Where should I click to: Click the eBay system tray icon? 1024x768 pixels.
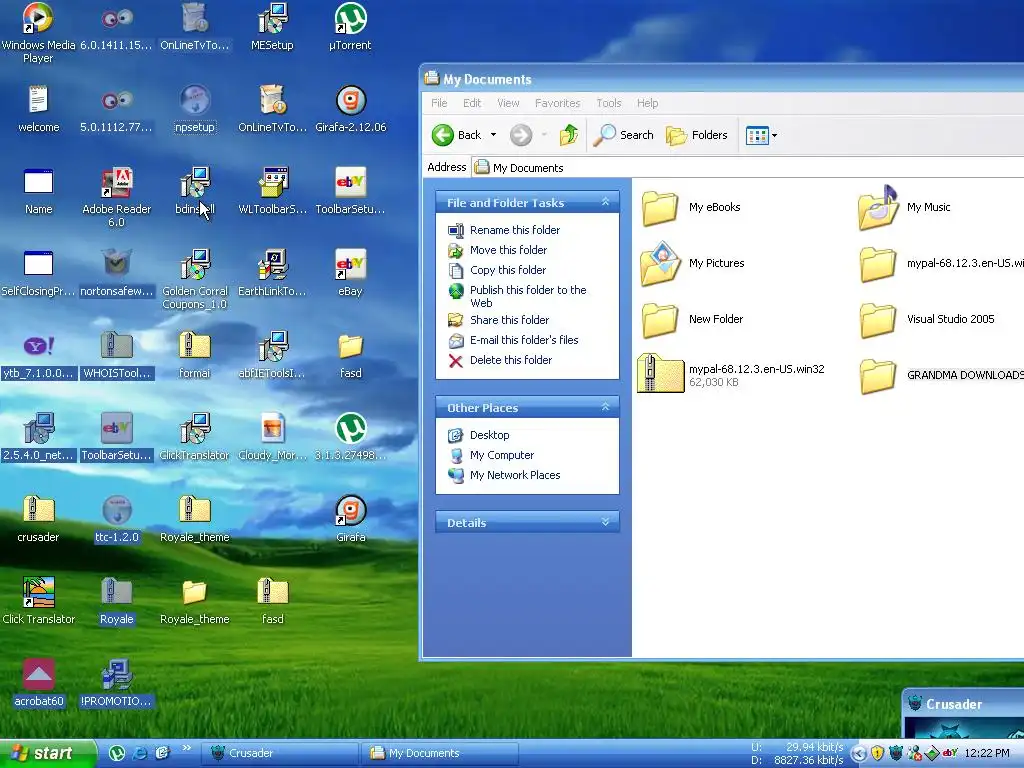951,754
